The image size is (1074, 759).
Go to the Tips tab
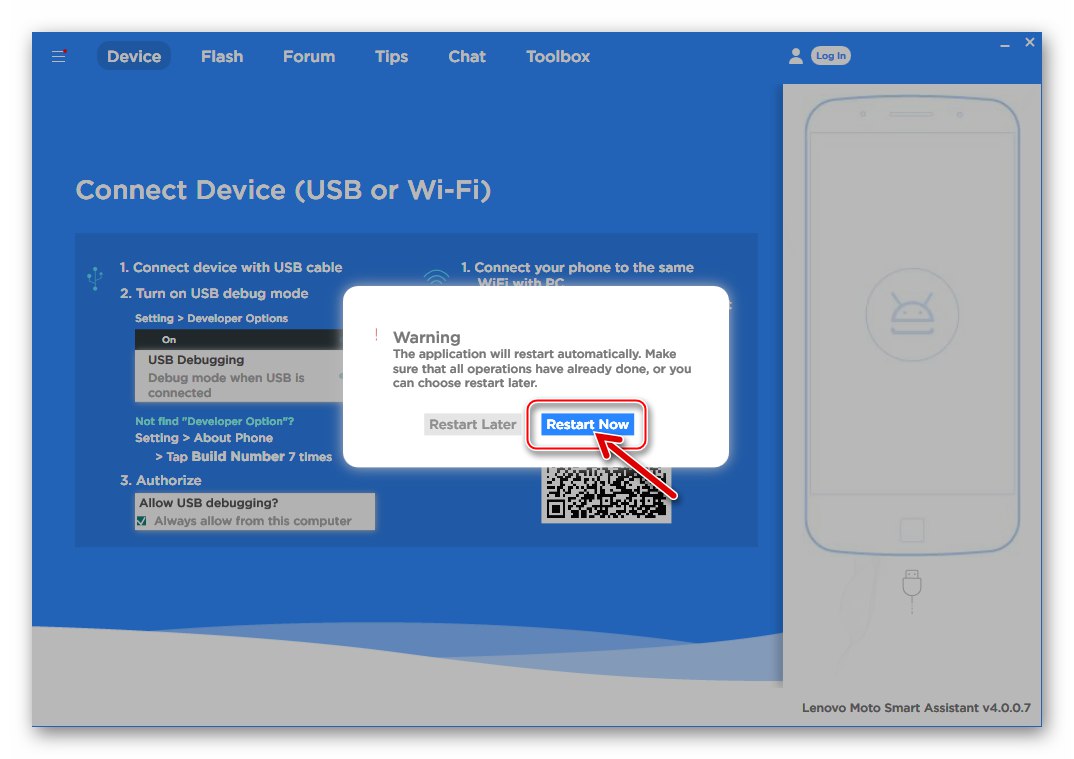[391, 56]
